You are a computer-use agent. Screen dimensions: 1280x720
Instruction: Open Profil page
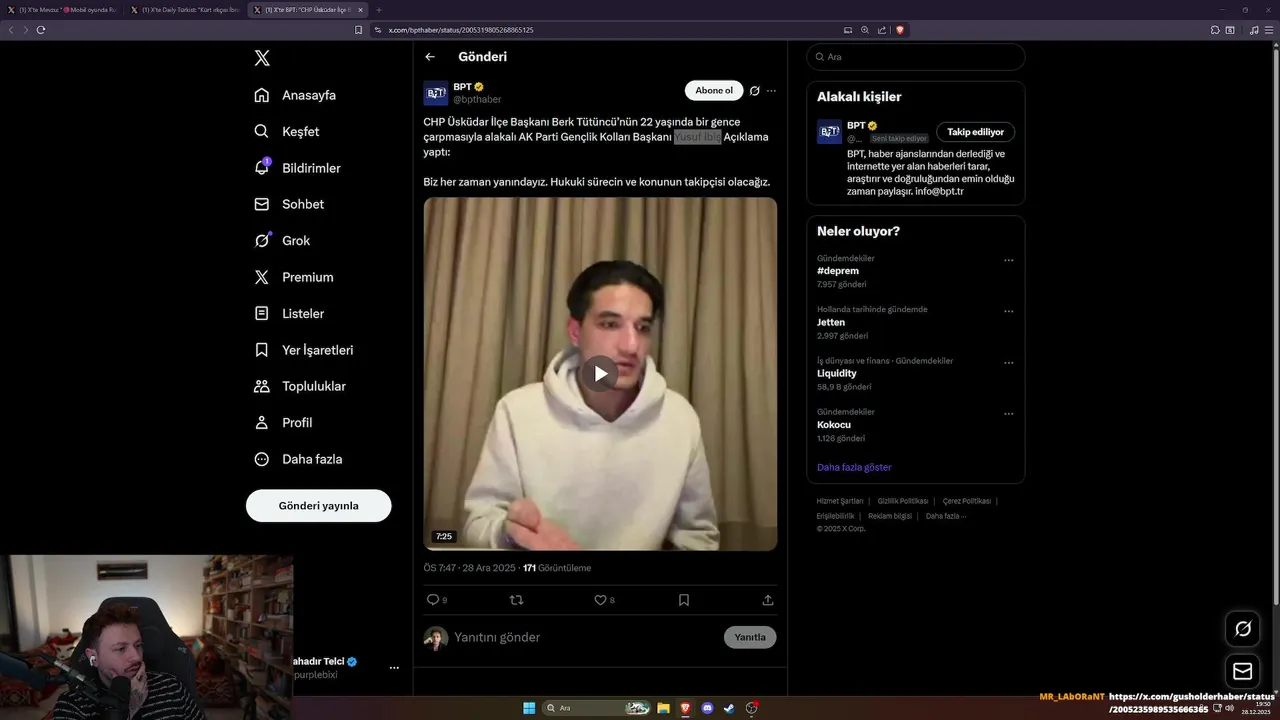(283, 422)
